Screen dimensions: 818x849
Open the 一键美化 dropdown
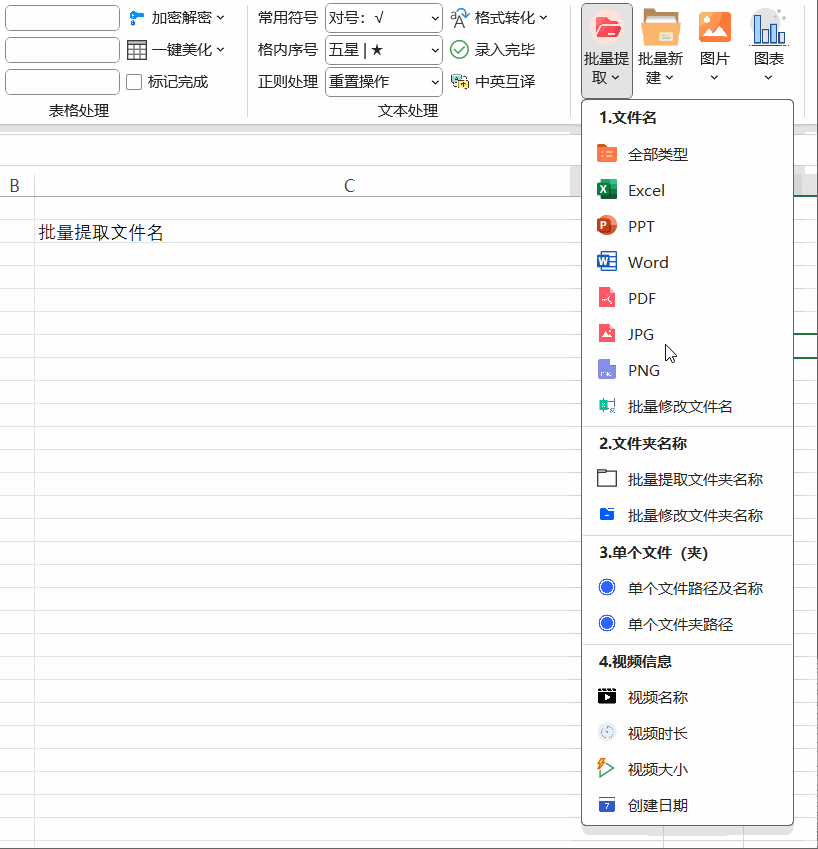tap(176, 50)
